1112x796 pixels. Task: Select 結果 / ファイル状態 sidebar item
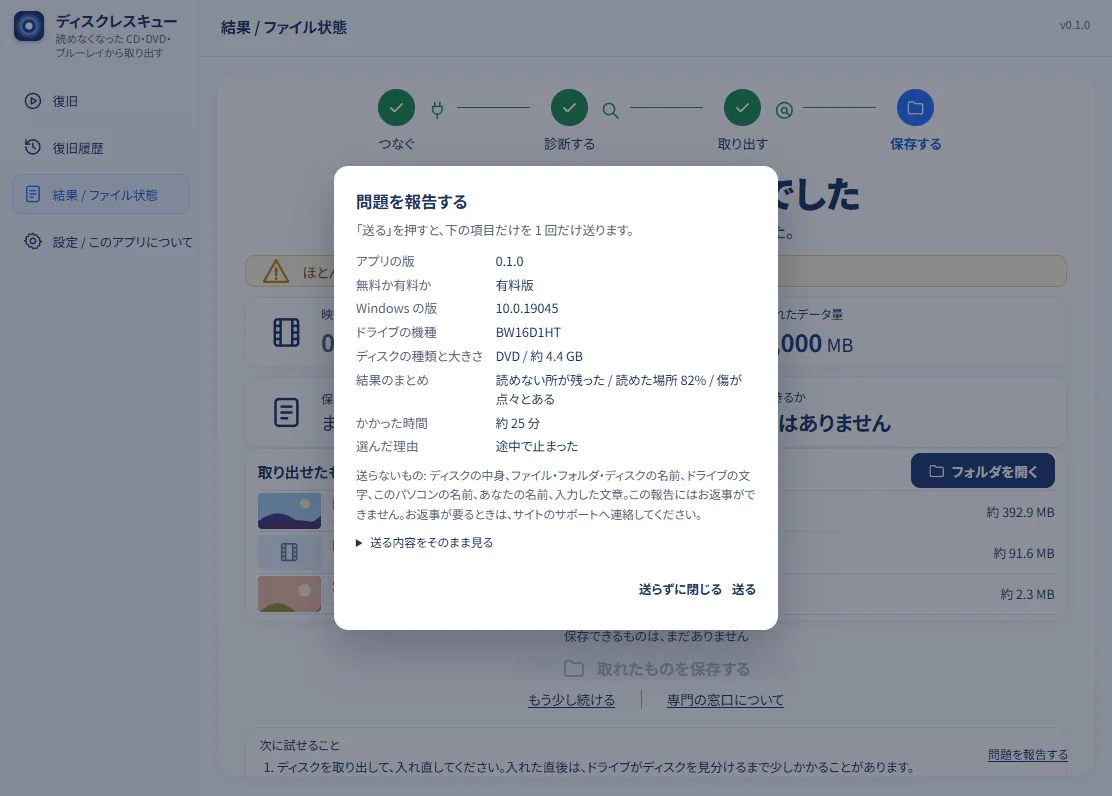click(101, 194)
